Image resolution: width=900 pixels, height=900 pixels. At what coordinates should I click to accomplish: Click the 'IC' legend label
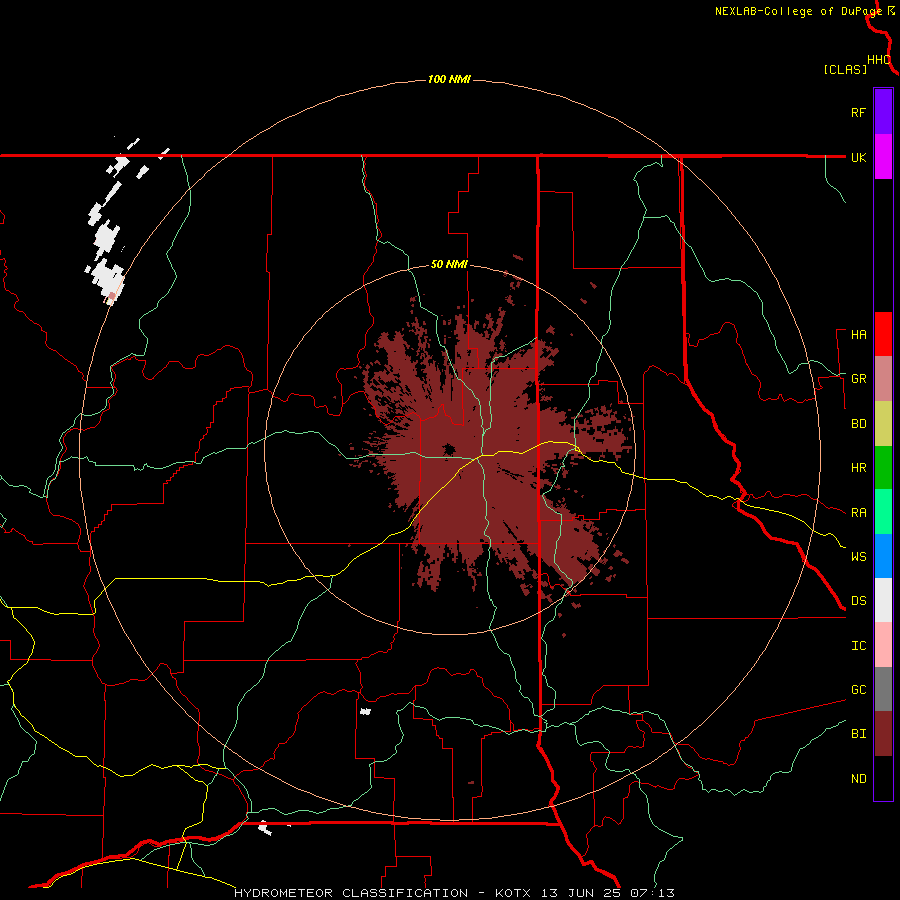[x=858, y=646]
